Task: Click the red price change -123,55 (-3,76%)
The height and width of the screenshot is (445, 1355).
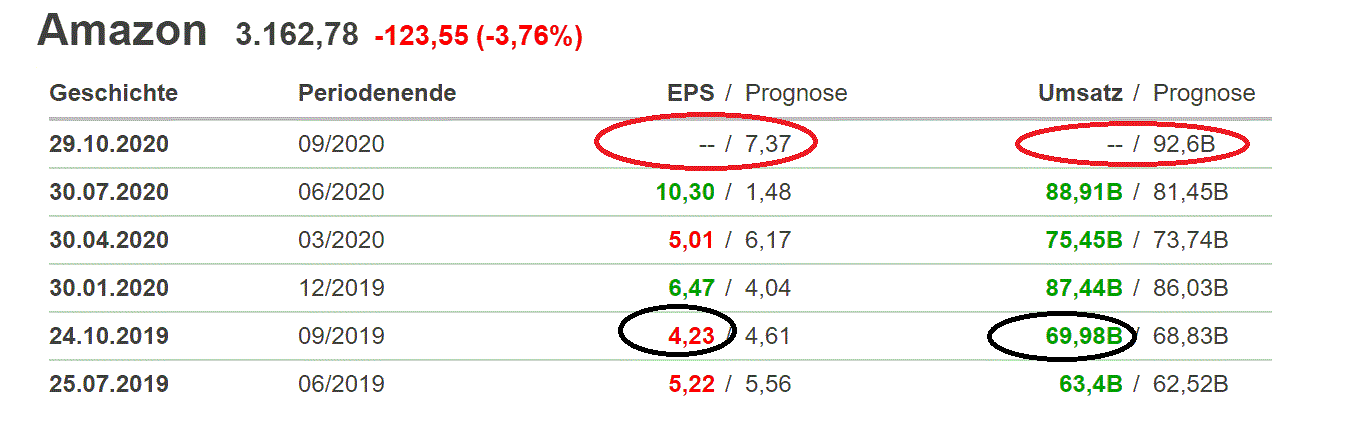Action: point(478,37)
